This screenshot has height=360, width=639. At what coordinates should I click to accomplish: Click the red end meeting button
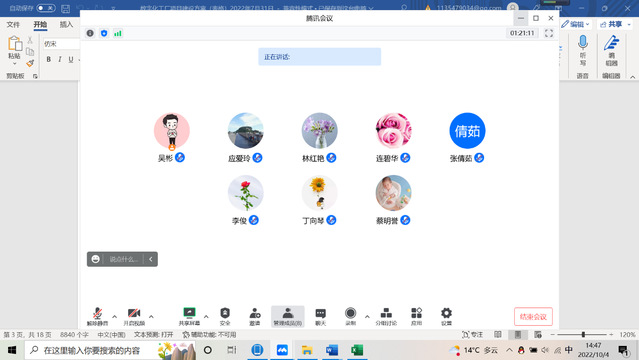coord(533,316)
